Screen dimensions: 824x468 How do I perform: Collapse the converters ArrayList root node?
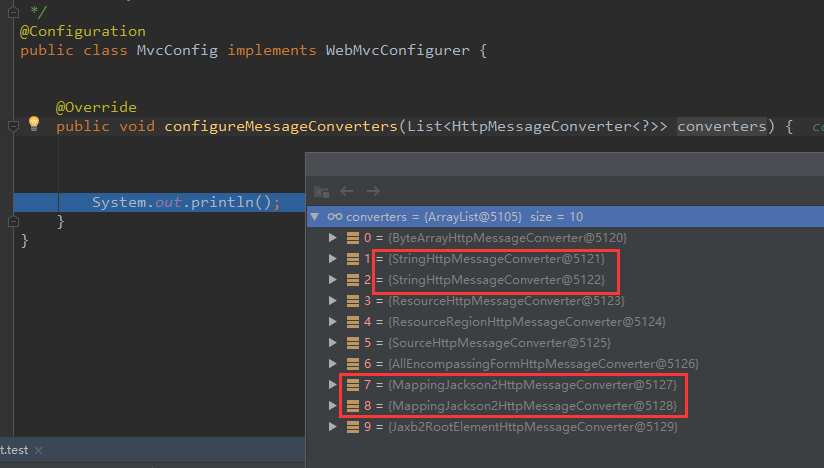click(315, 216)
